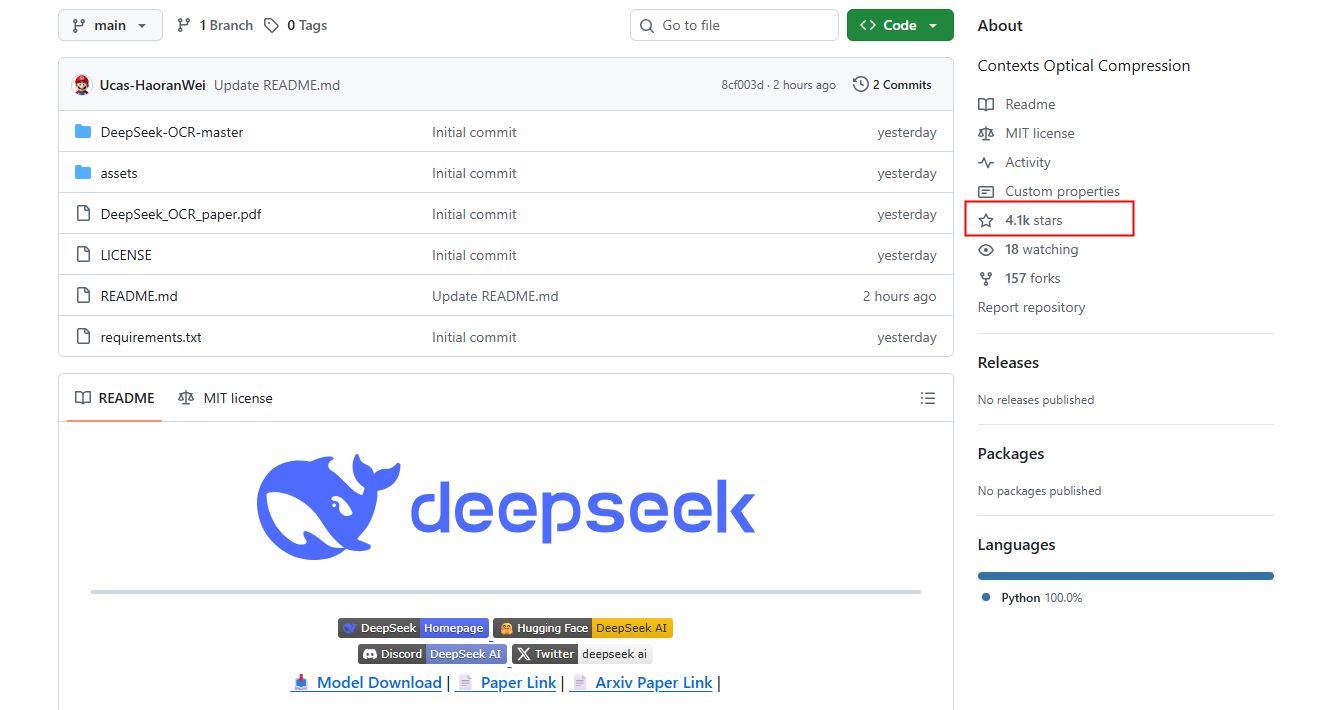This screenshot has width=1344, height=710.
Task: Click the magnifier icon in Go to file
Action: (x=647, y=25)
